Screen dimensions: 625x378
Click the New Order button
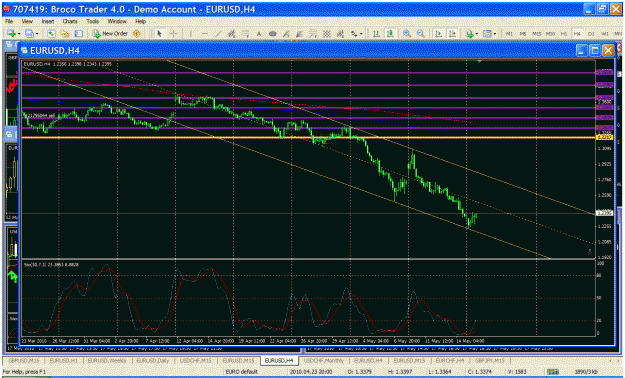110,34
